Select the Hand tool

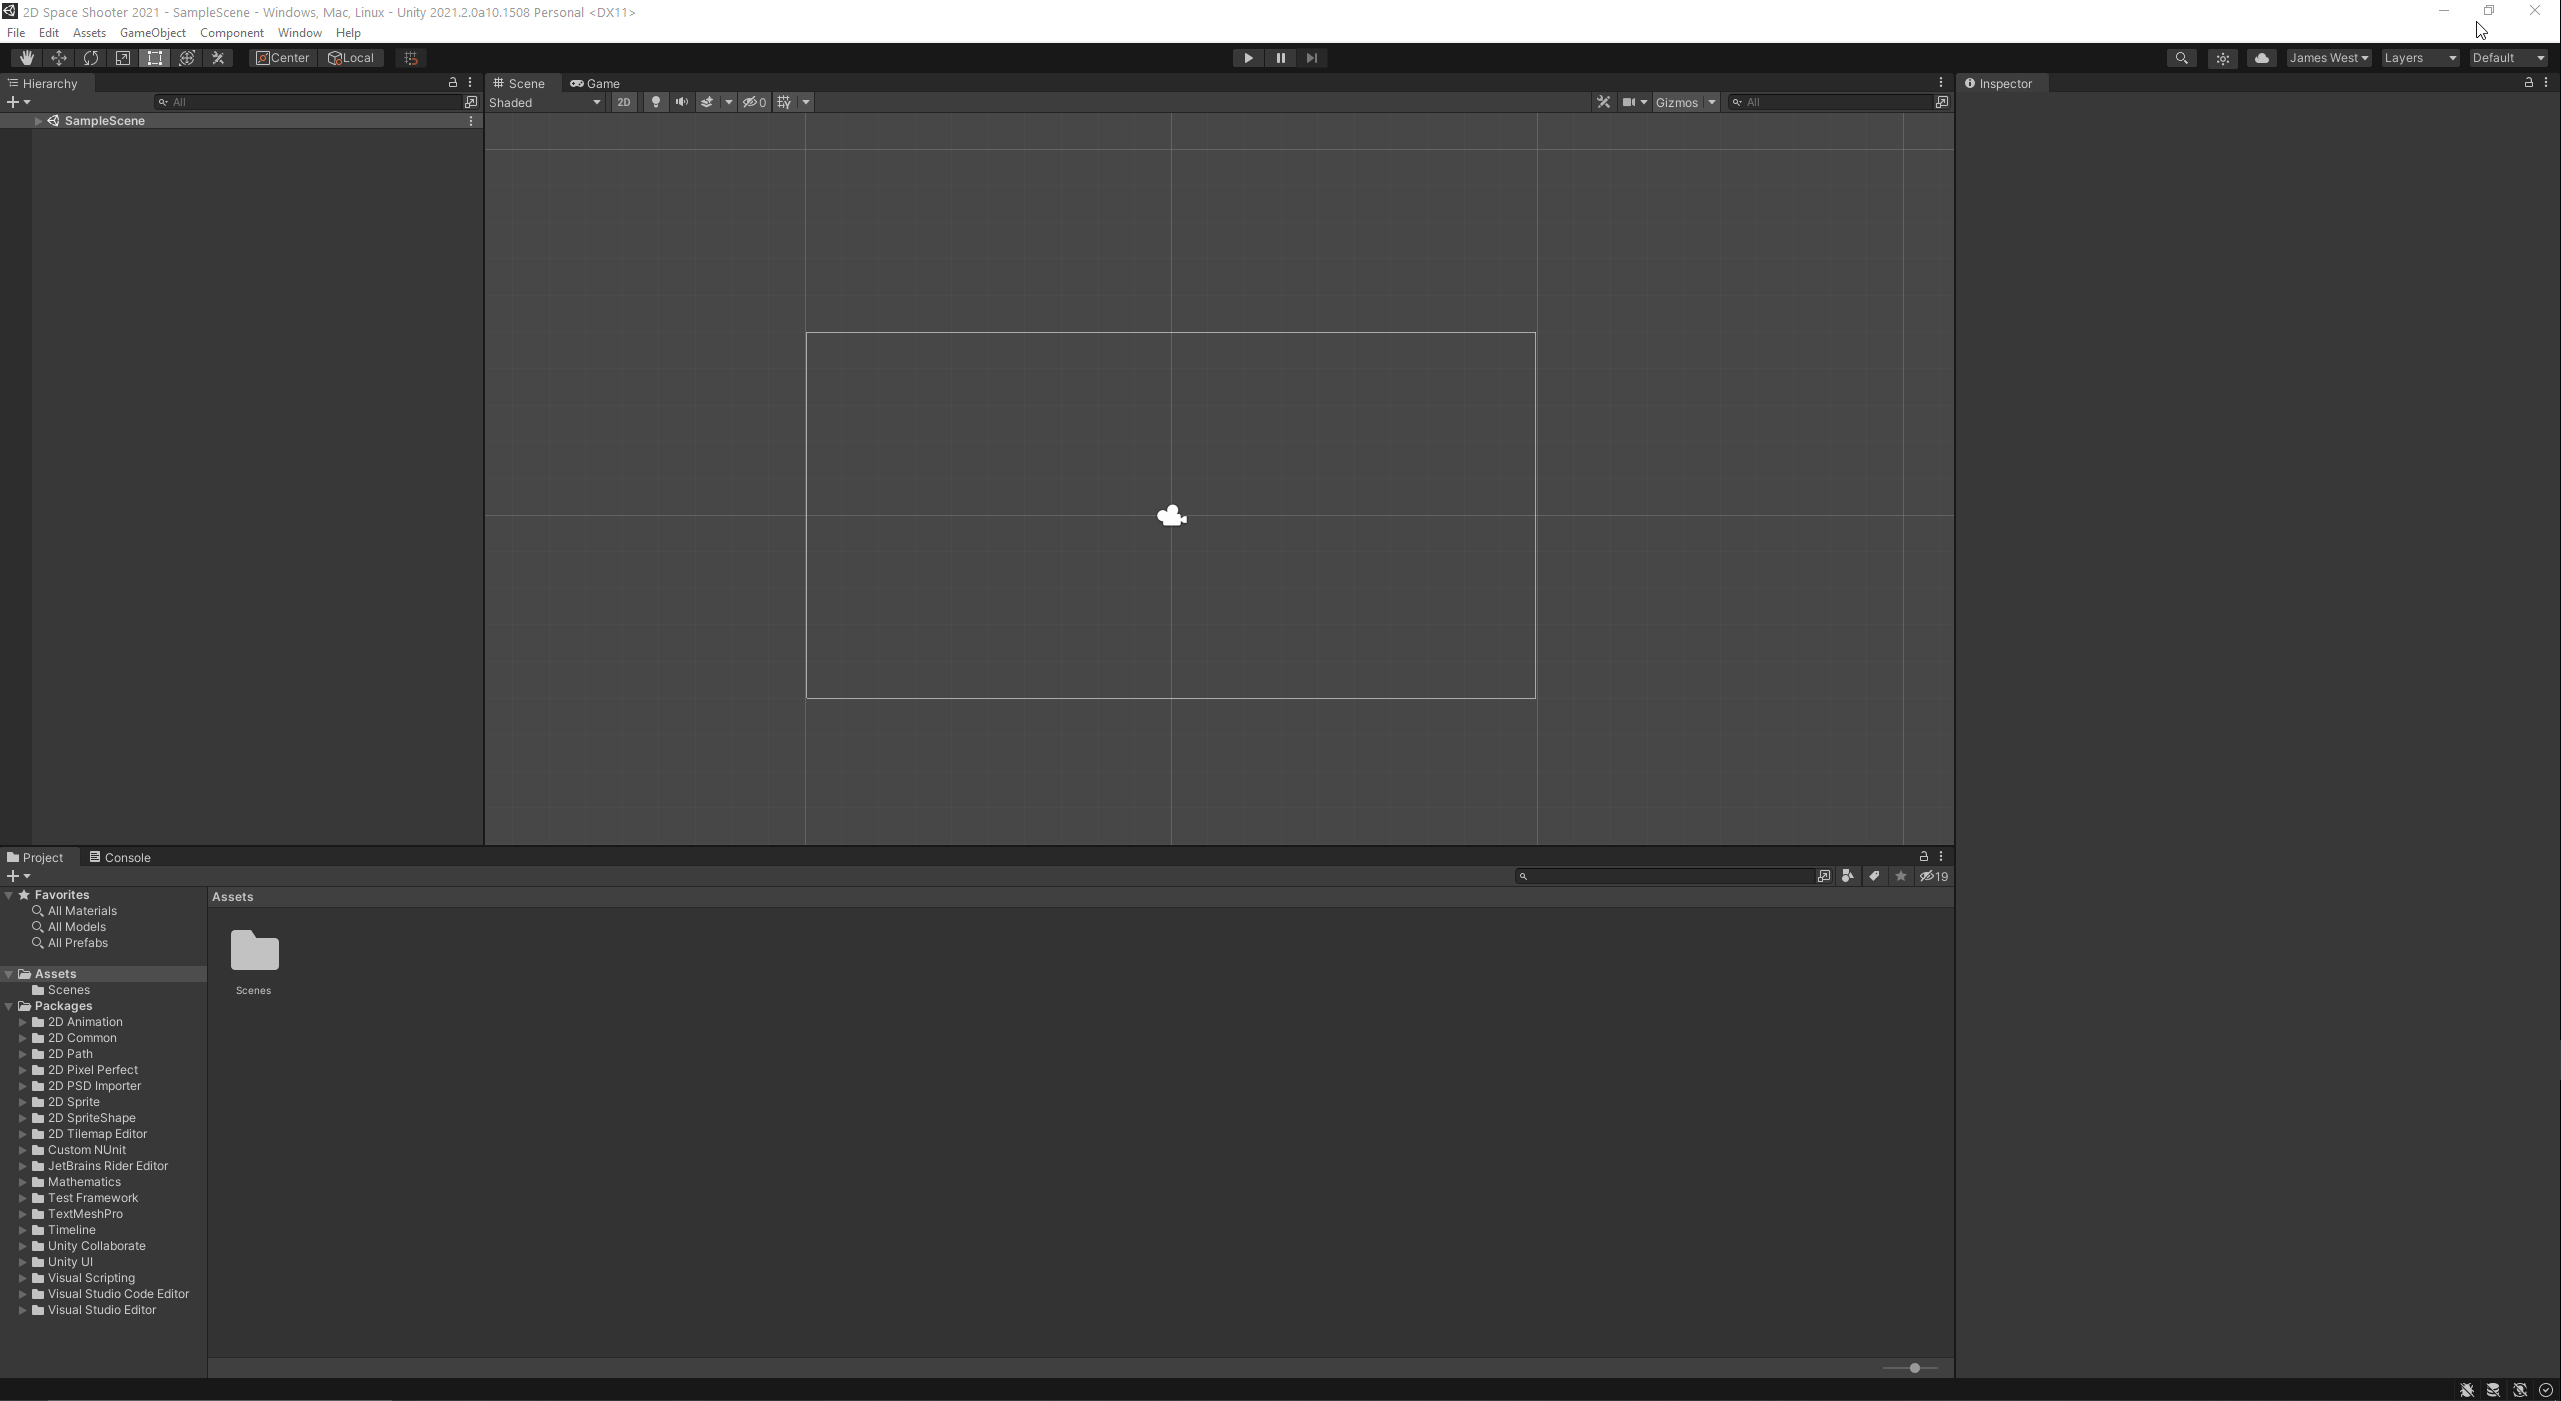click(26, 58)
